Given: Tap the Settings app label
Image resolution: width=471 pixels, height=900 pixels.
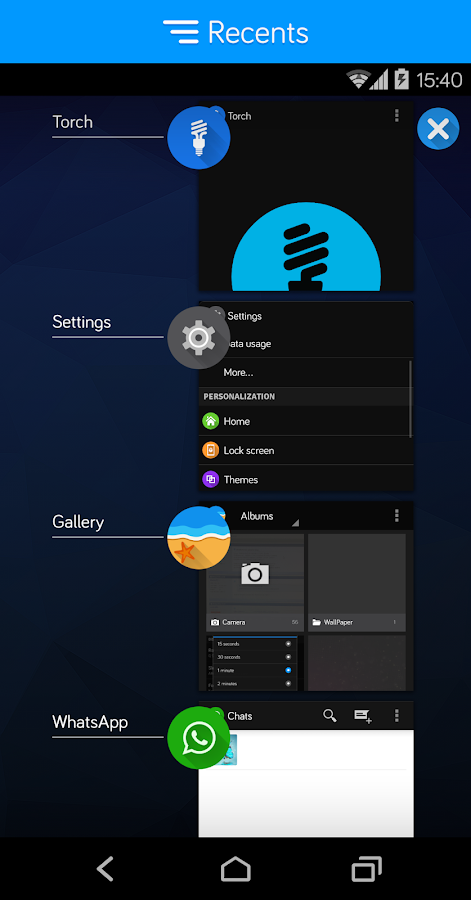Looking at the screenshot, I should point(81,322).
